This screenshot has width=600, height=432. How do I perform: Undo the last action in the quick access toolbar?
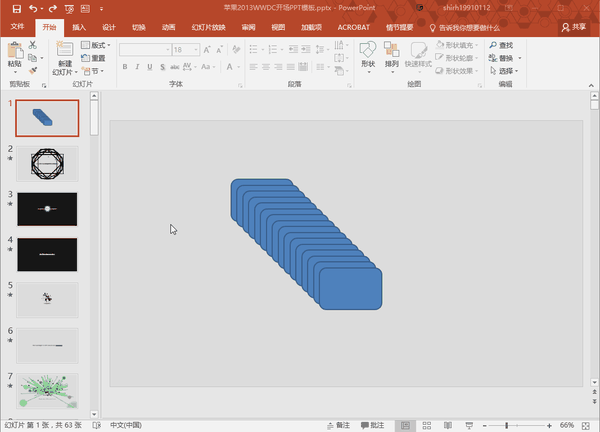[33, 8]
